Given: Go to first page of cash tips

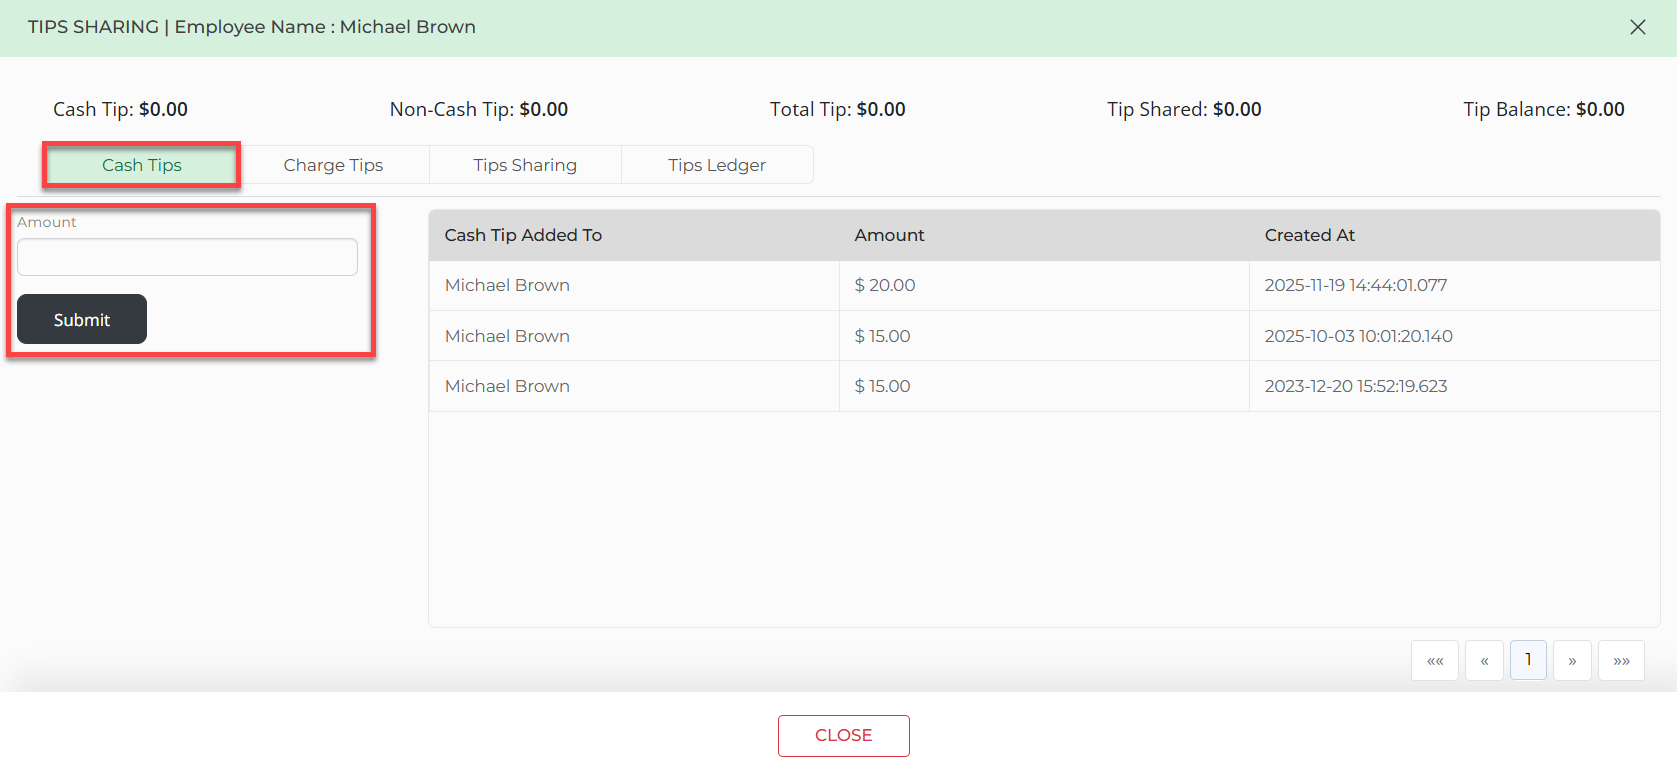Looking at the screenshot, I should pos(1434,661).
